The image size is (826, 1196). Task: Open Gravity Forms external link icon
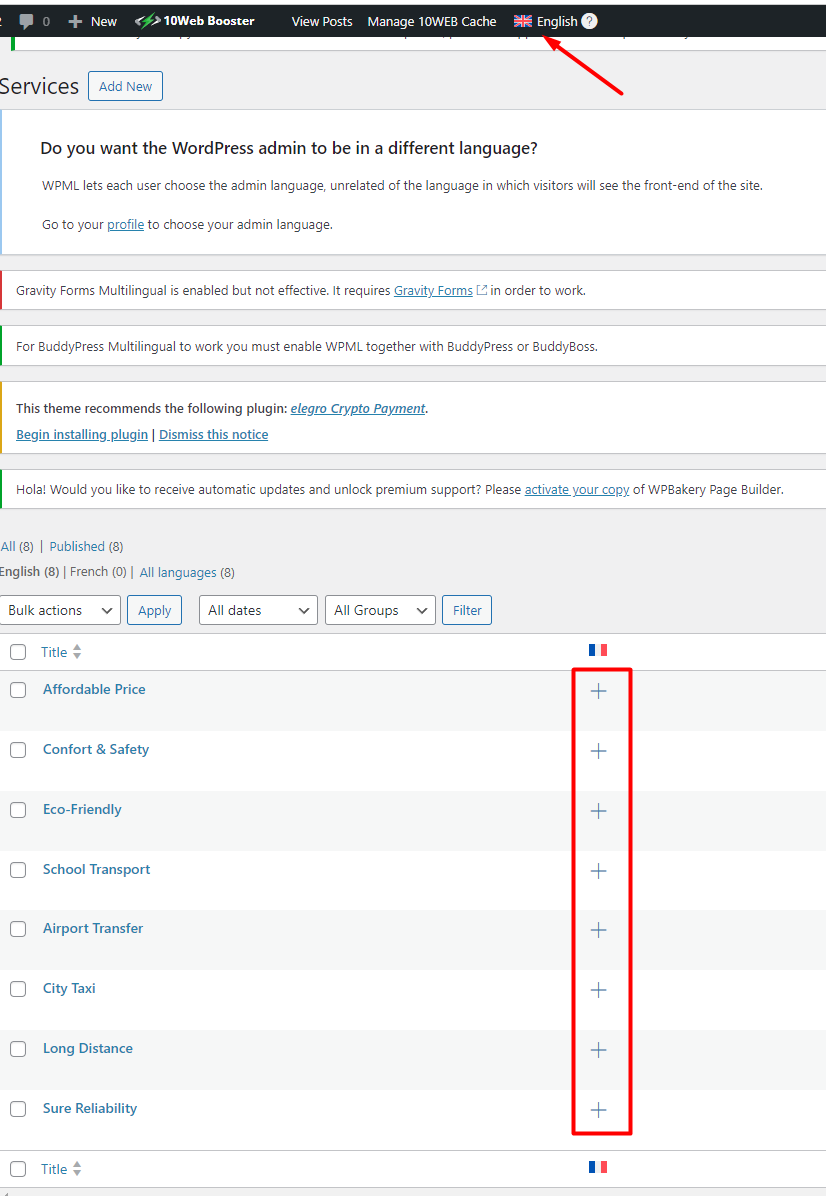481,290
